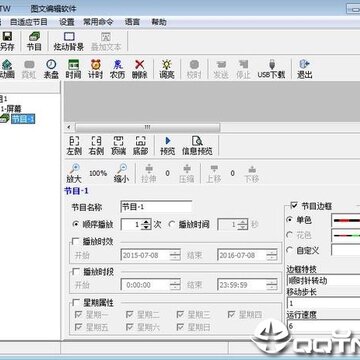Open the 语言 menu
Image resolution: width=360 pixels, height=360 pixels.
coord(132,22)
